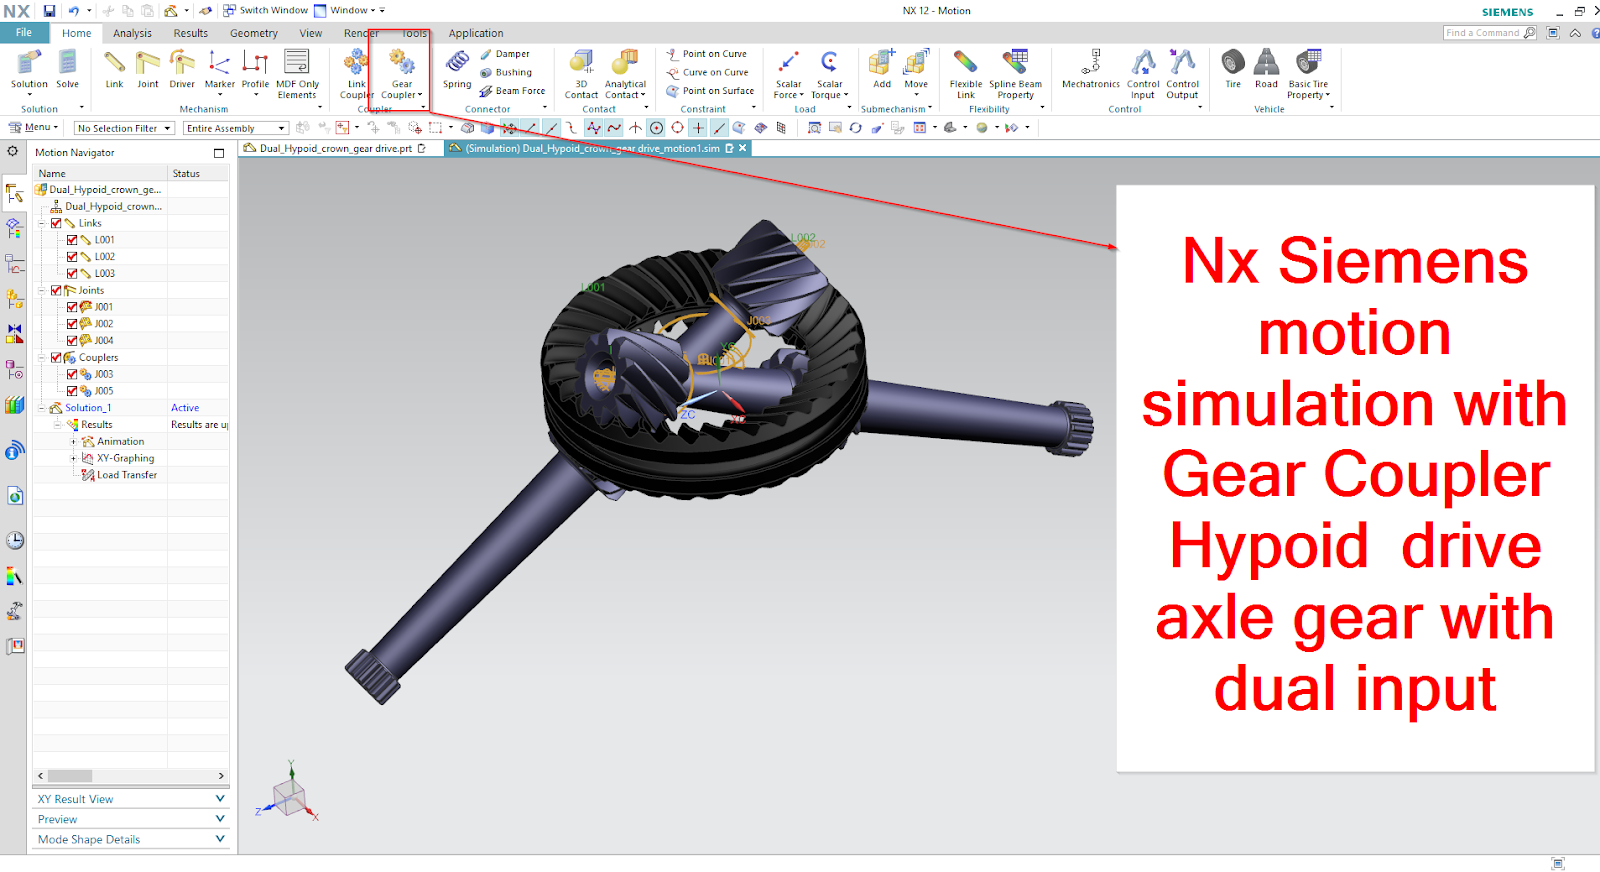Switch to Dual_Hypoid_crown_gear drive.prt tab
The height and width of the screenshot is (872, 1600).
click(335, 148)
